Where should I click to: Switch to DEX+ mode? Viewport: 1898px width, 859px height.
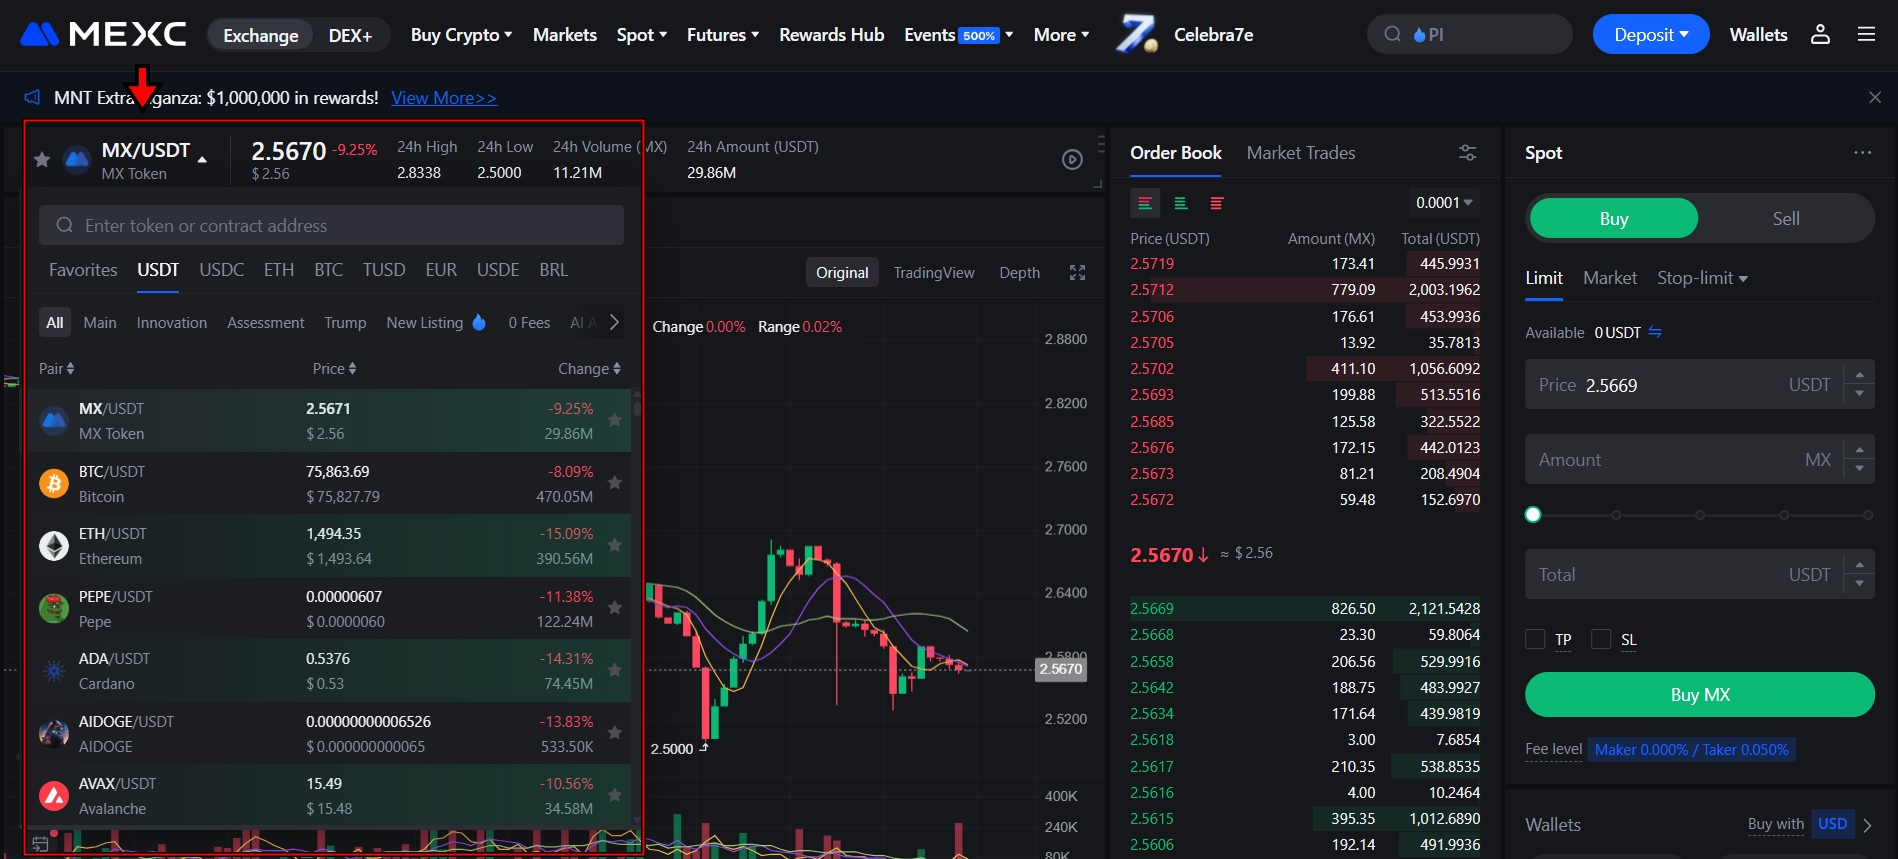(x=350, y=35)
